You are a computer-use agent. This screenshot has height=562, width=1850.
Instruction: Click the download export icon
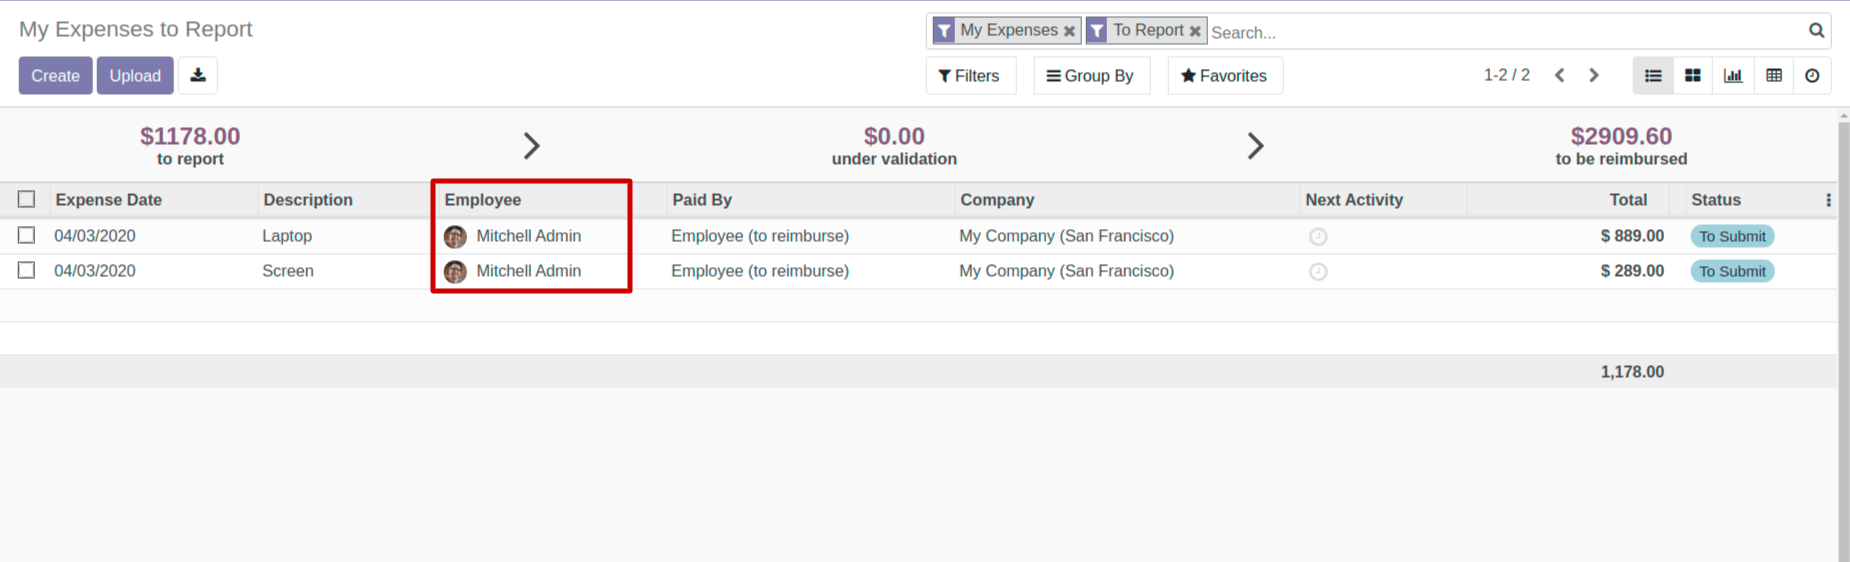(198, 76)
